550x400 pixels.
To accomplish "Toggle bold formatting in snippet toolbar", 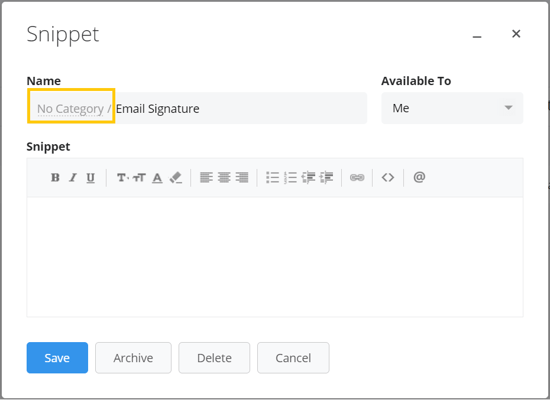I will click(x=55, y=178).
